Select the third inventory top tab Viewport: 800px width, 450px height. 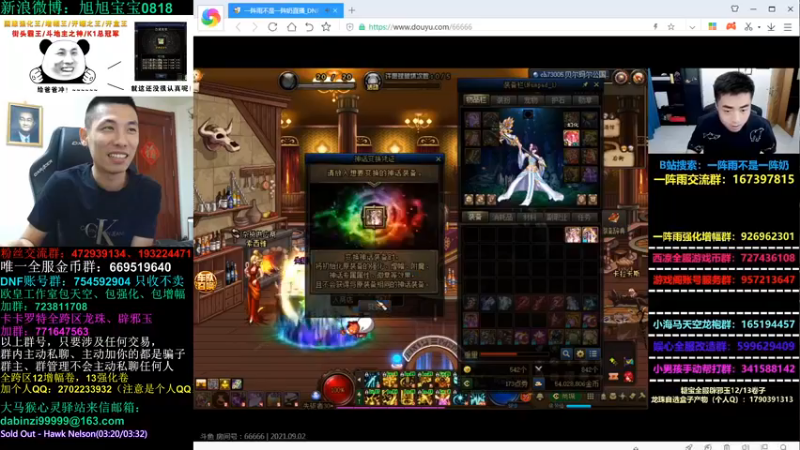click(531, 100)
